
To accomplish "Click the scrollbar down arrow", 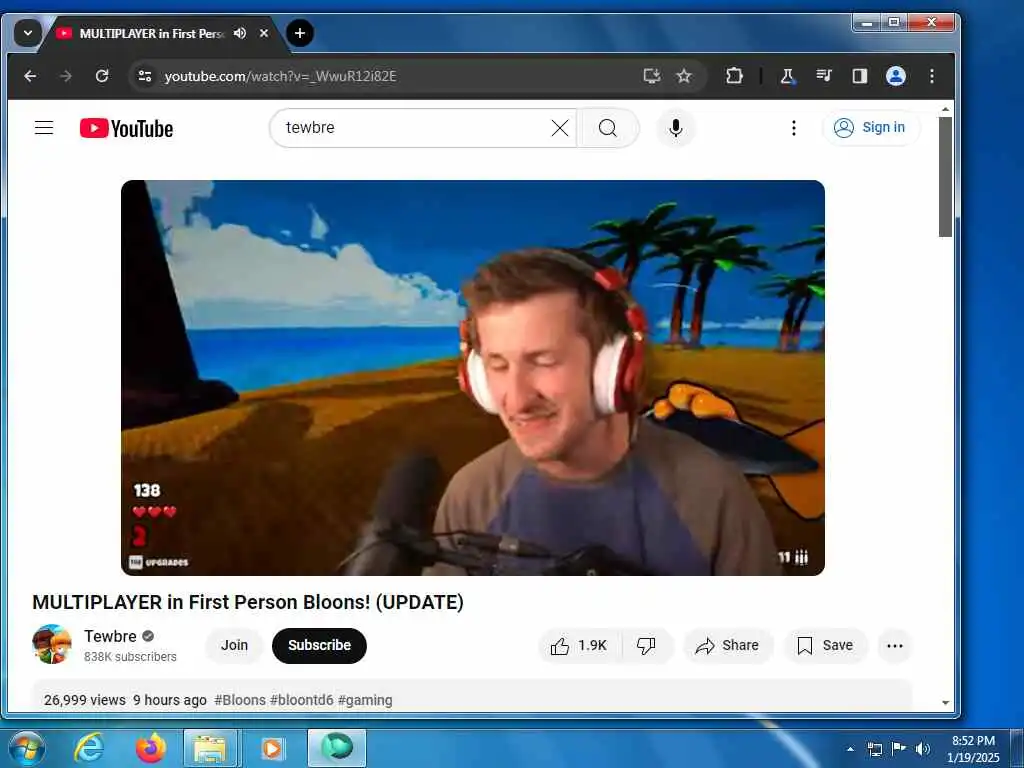I will 945,703.
